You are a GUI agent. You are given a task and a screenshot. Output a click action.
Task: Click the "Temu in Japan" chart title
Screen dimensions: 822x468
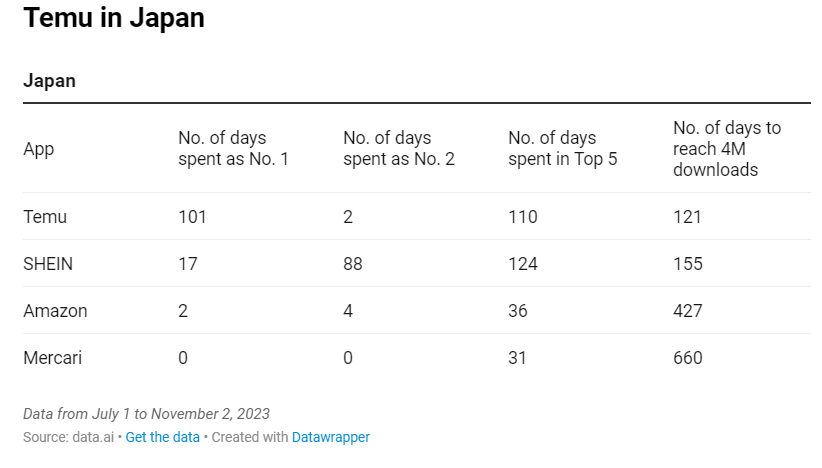114,18
